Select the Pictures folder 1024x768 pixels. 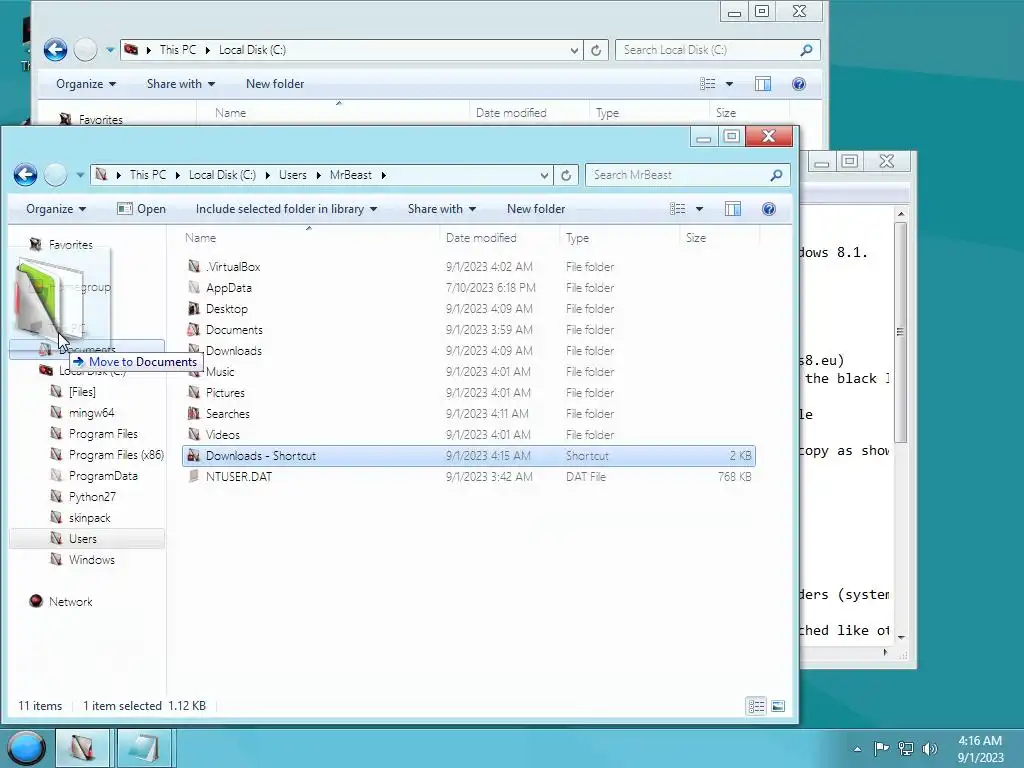coord(225,392)
